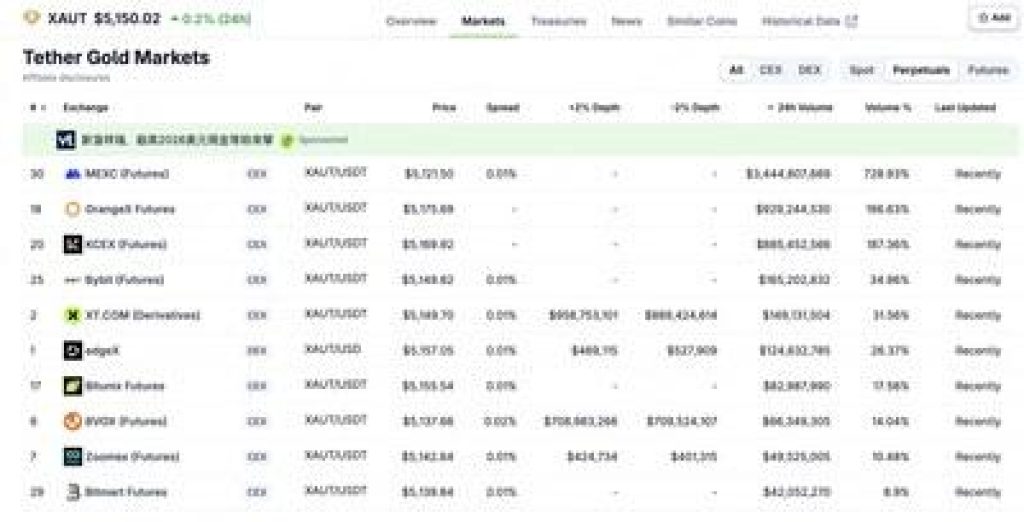1024x522 pixels.
Task: Filter markets to DEX only
Action: 808,70
